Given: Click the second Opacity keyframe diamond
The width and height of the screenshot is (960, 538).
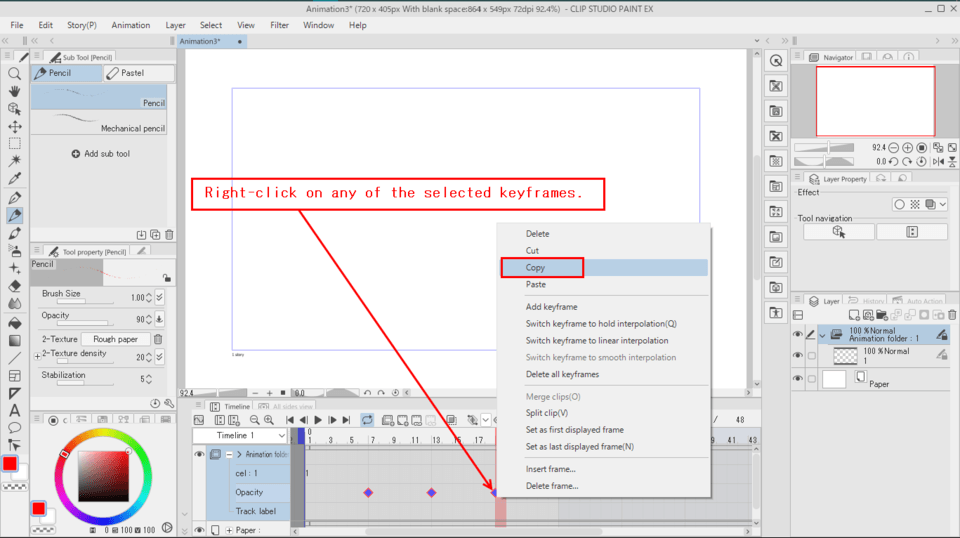Looking at the screenshot, I should [x=431, y=493].
